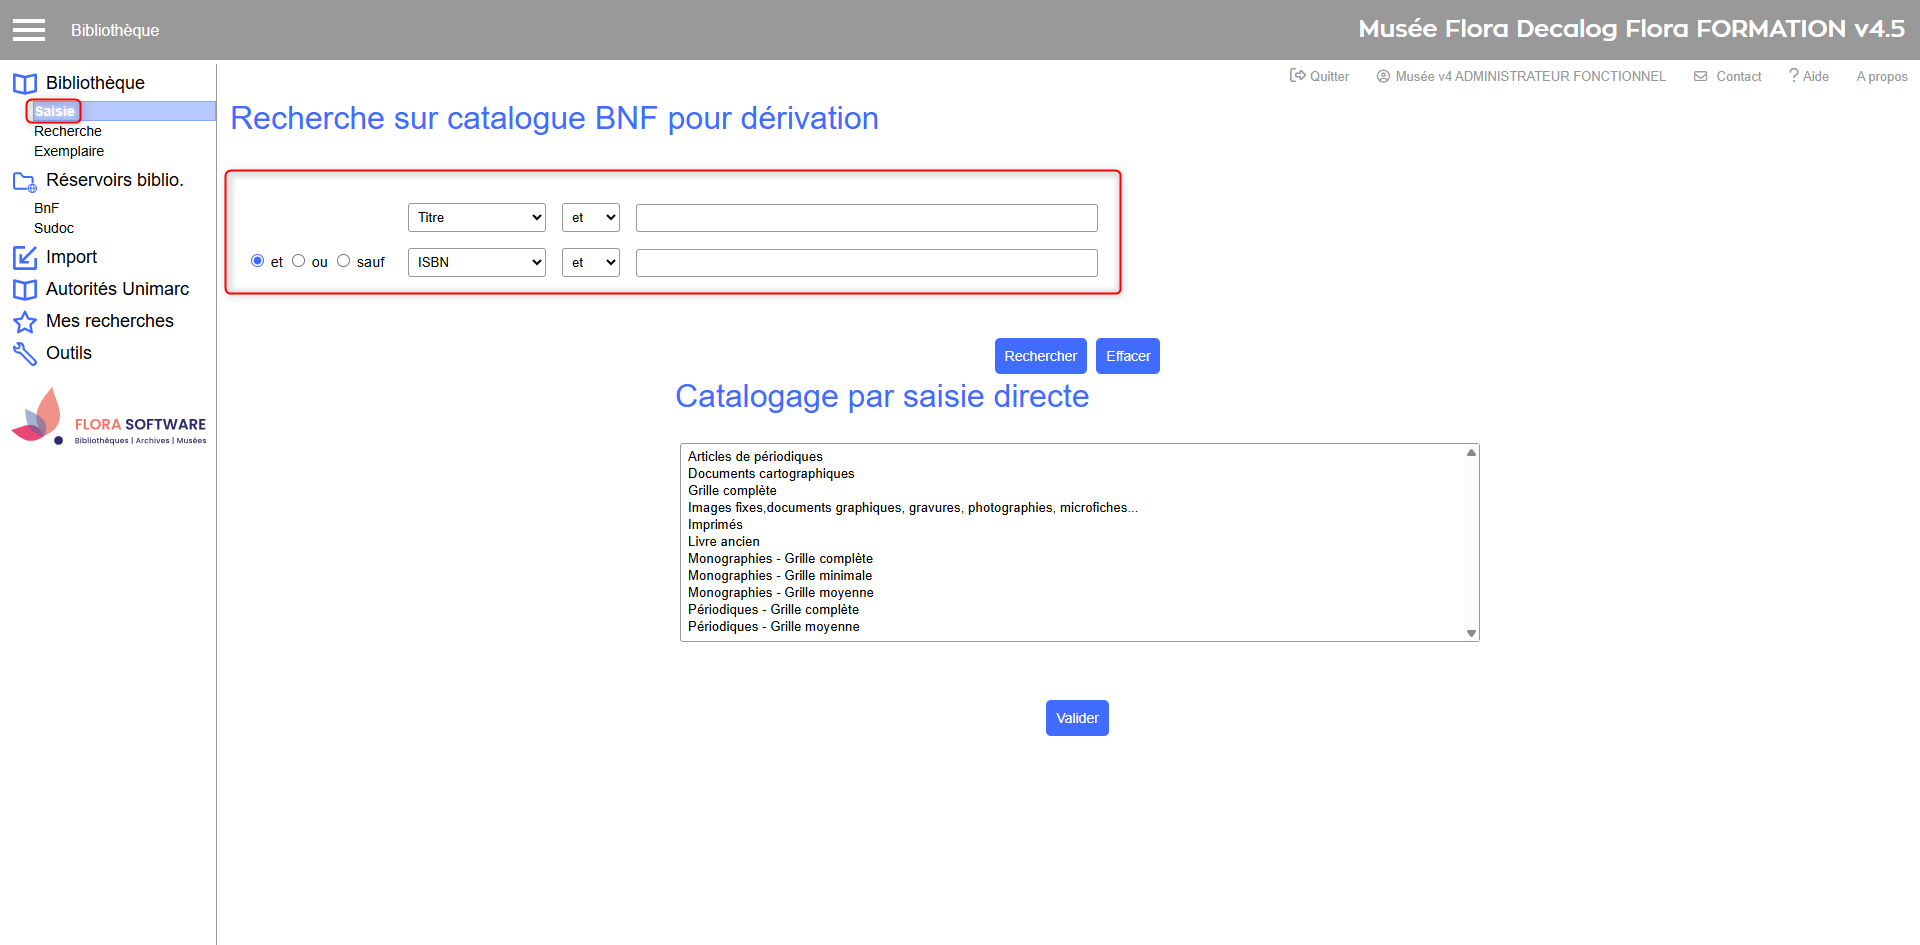Click the Réservoirs biblio. folder icon
1920x945 pixels.
click(x=24, y=181)
